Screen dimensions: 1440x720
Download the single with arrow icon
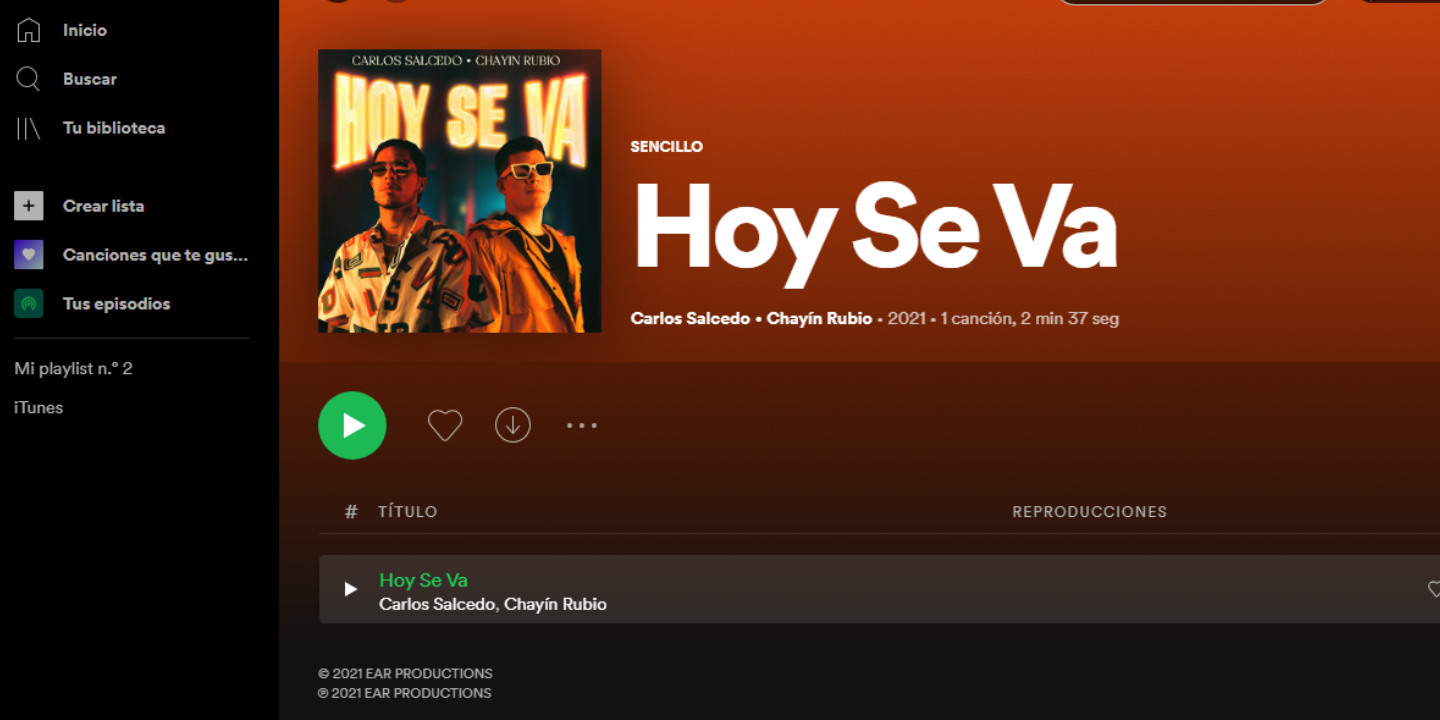(x=513, y=425)
